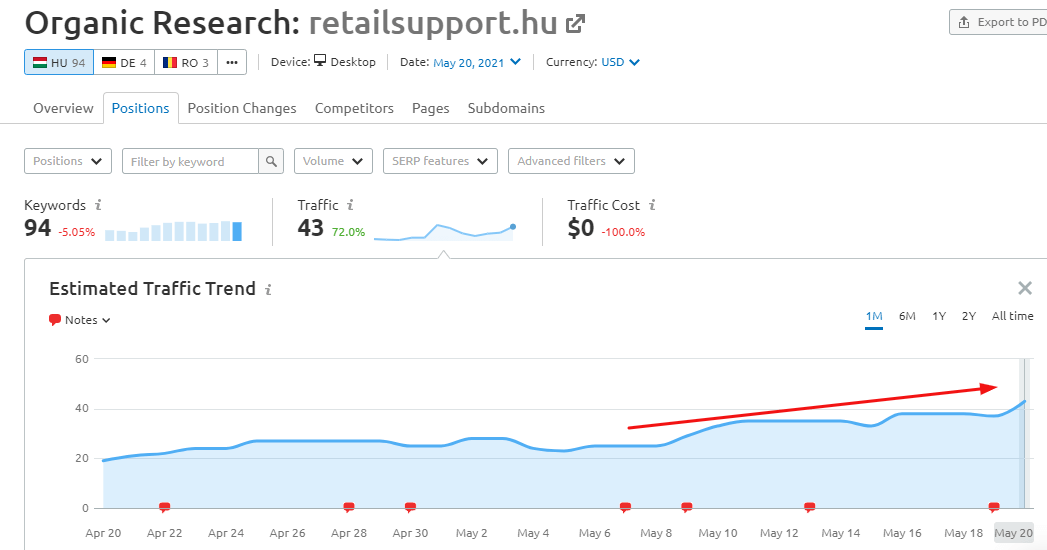This screenshot has width=1047, height=550.
Task: Click Keywords info icon
Action: point(98,205)
